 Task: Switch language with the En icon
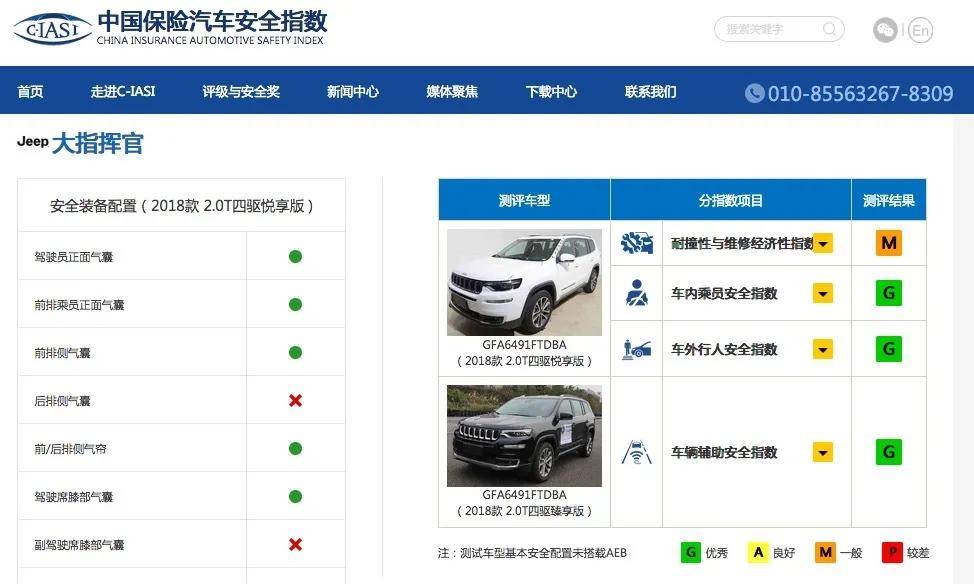pos(920,30)
